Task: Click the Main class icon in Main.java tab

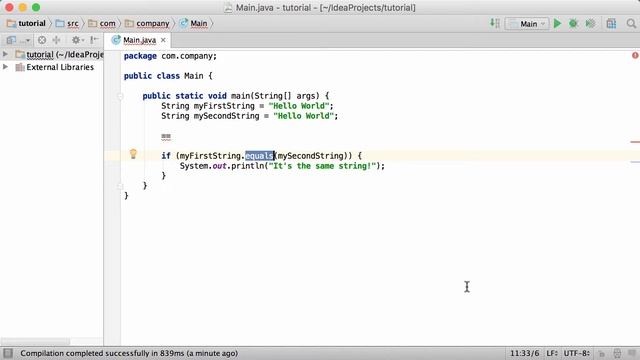Action: pyautogui.click(x=116, y=40)
